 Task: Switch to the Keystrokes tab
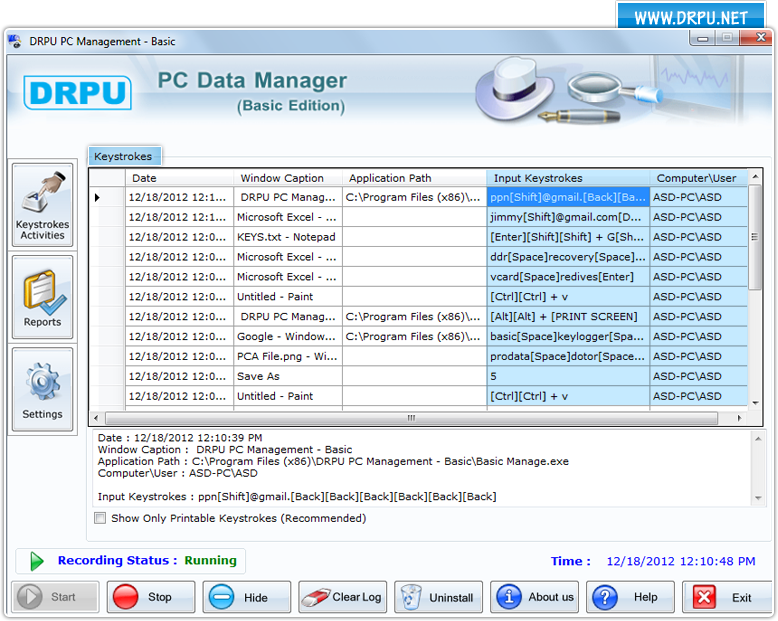click(x=124, y=156)
